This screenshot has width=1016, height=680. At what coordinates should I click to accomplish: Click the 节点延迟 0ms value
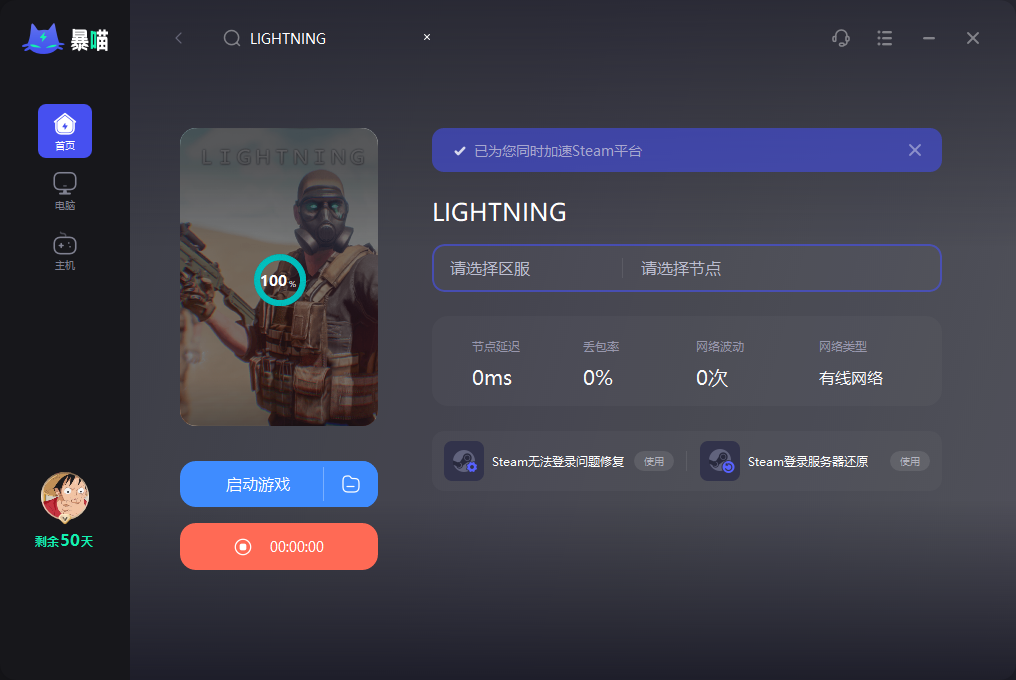pyautogui.click(x=492, y=378)
